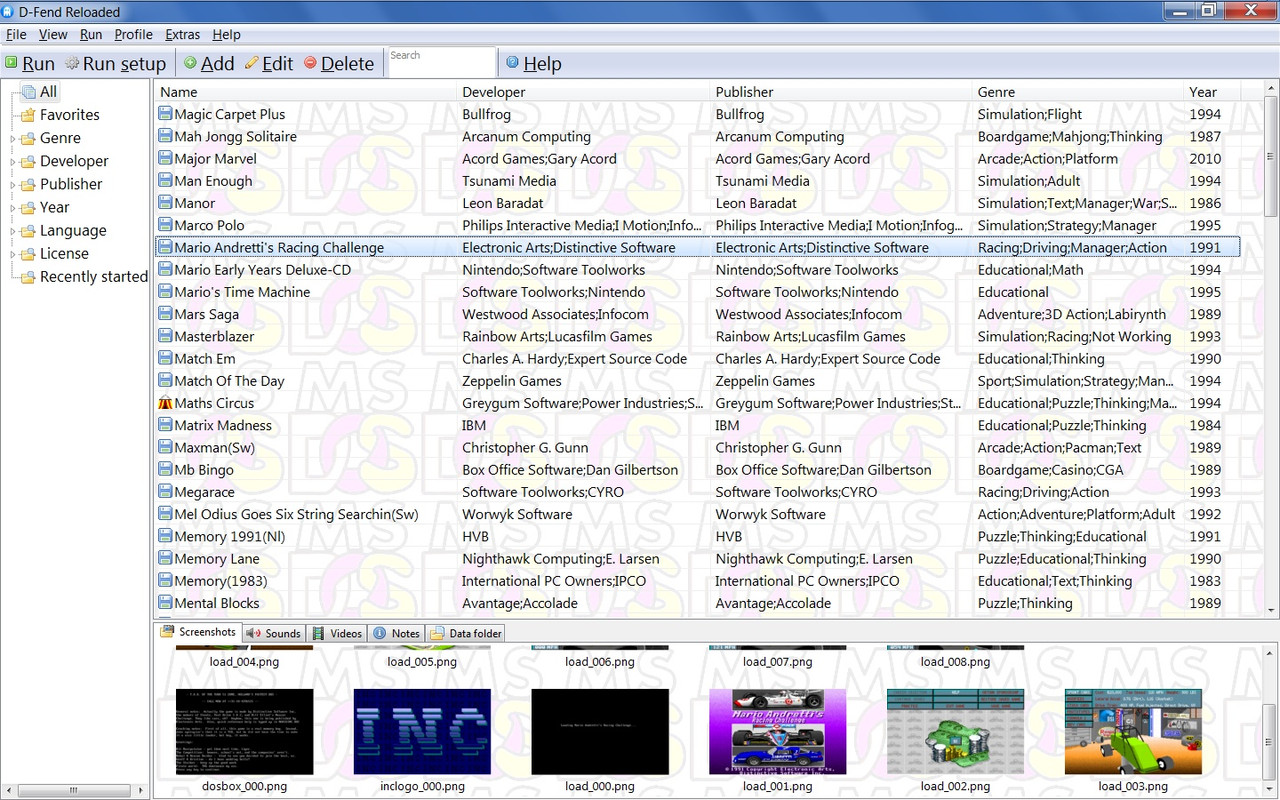Click the Megarace disk icon
Image resolution: width=1280 pixels, height=800 pixels.
tap(165, 492)
